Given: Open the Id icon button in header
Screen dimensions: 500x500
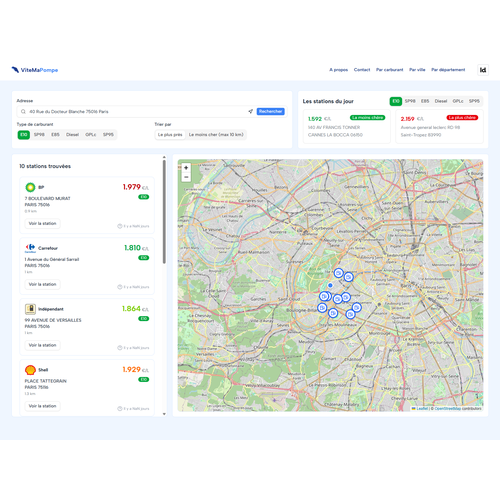Looking at the screenshot, I should coord(483,70).
